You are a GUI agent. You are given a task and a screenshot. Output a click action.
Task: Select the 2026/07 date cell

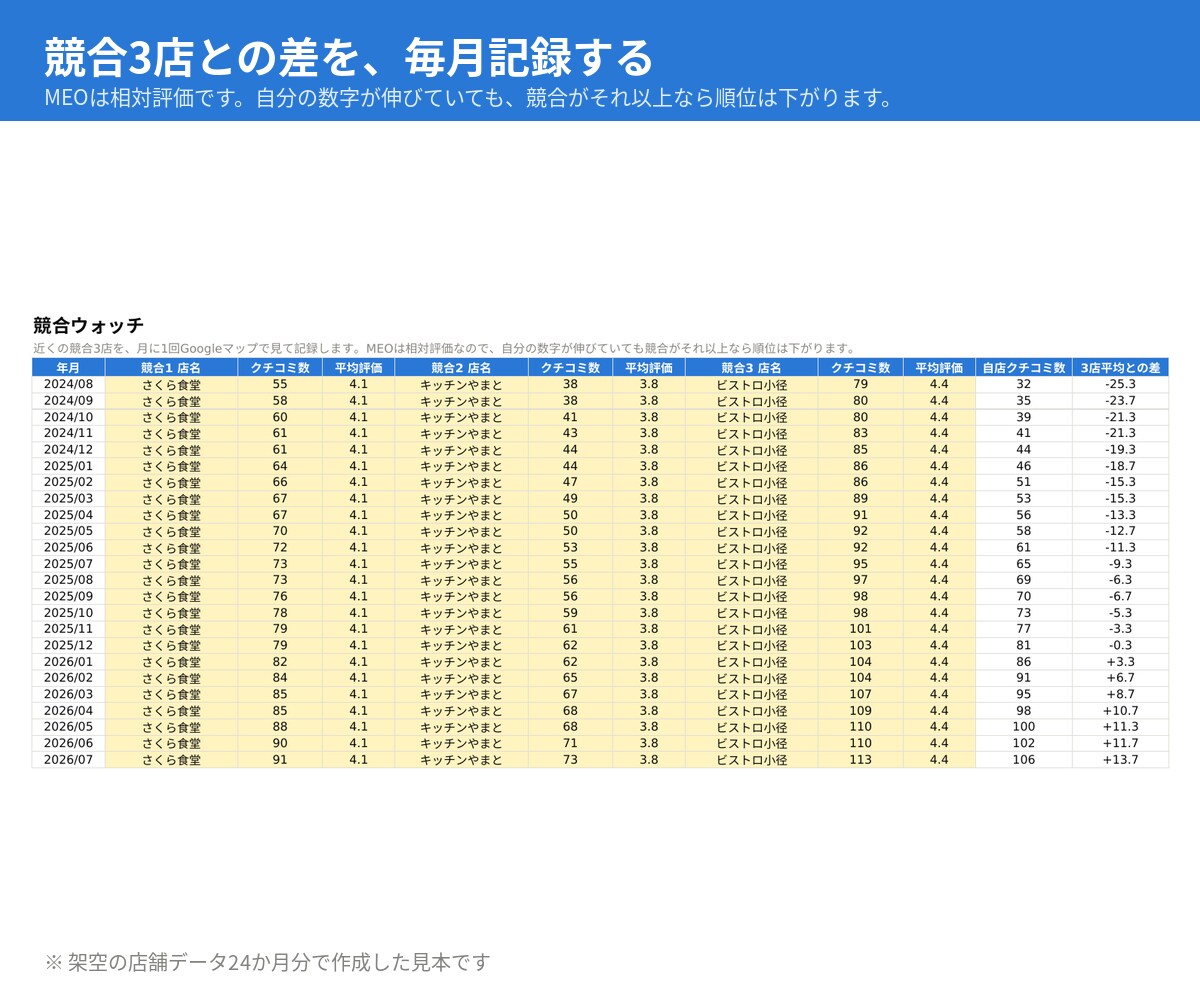(x=68, y=760)
